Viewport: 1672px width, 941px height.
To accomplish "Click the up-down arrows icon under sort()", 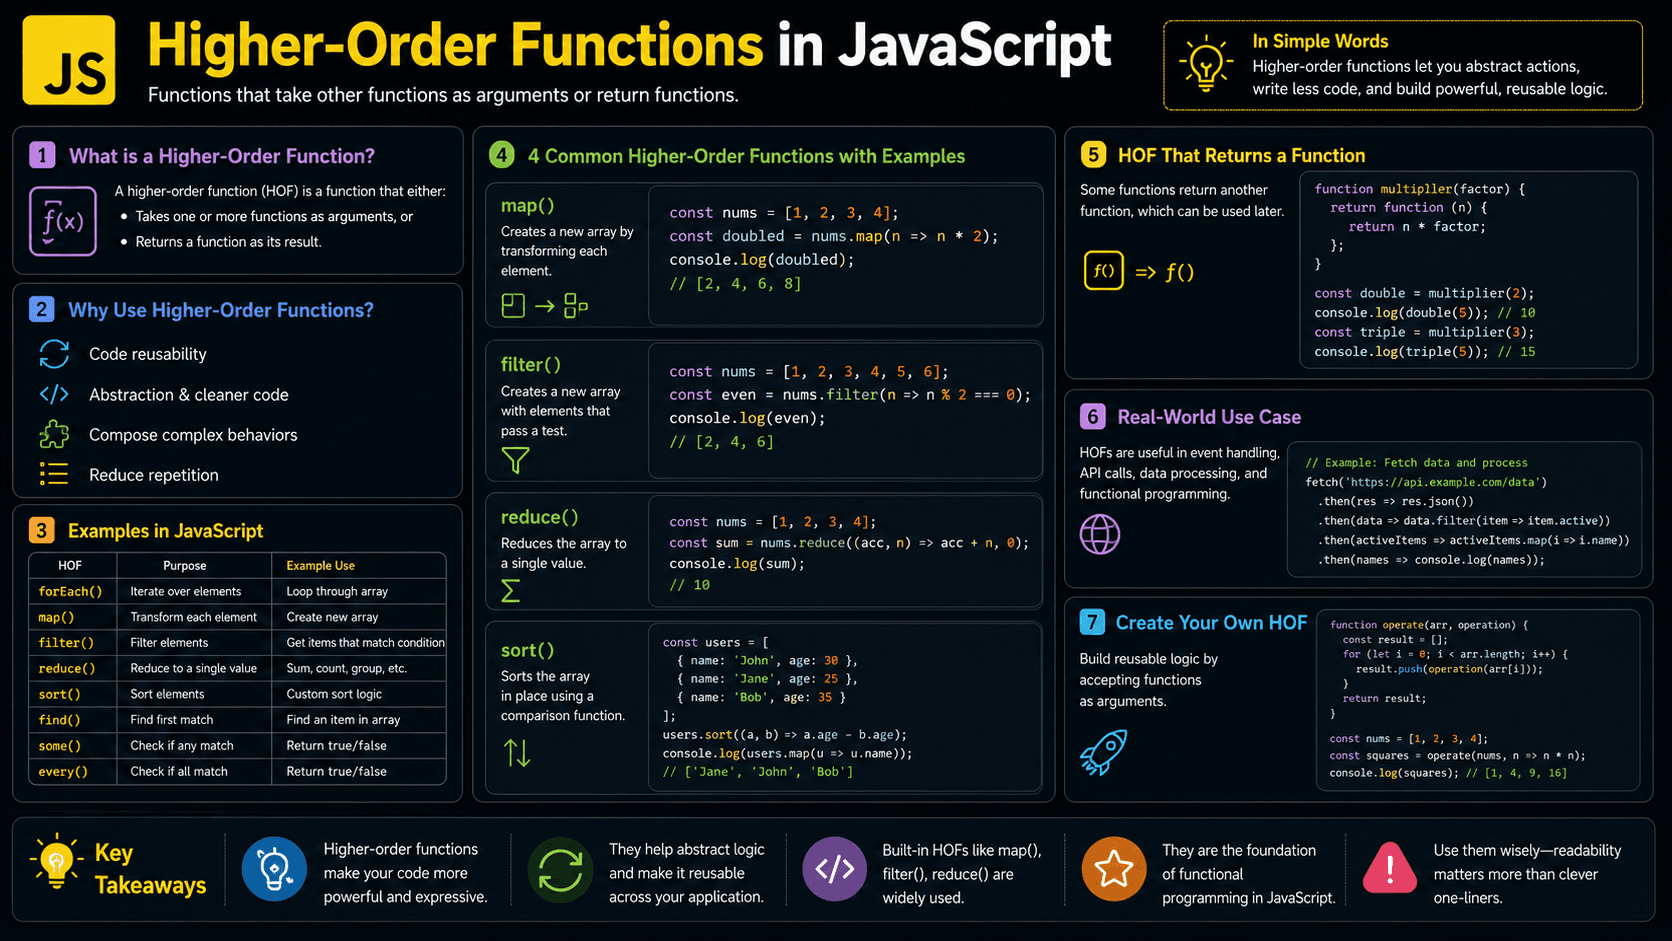I will click(x=517, y=753).
